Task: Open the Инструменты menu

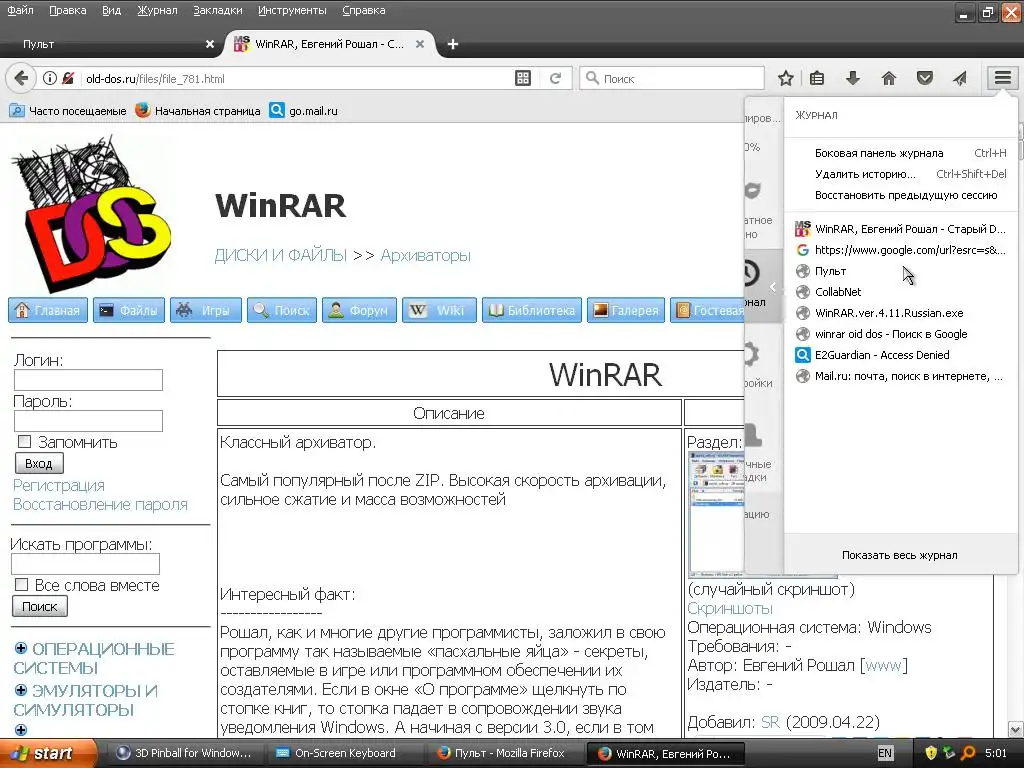Action: 292,10
